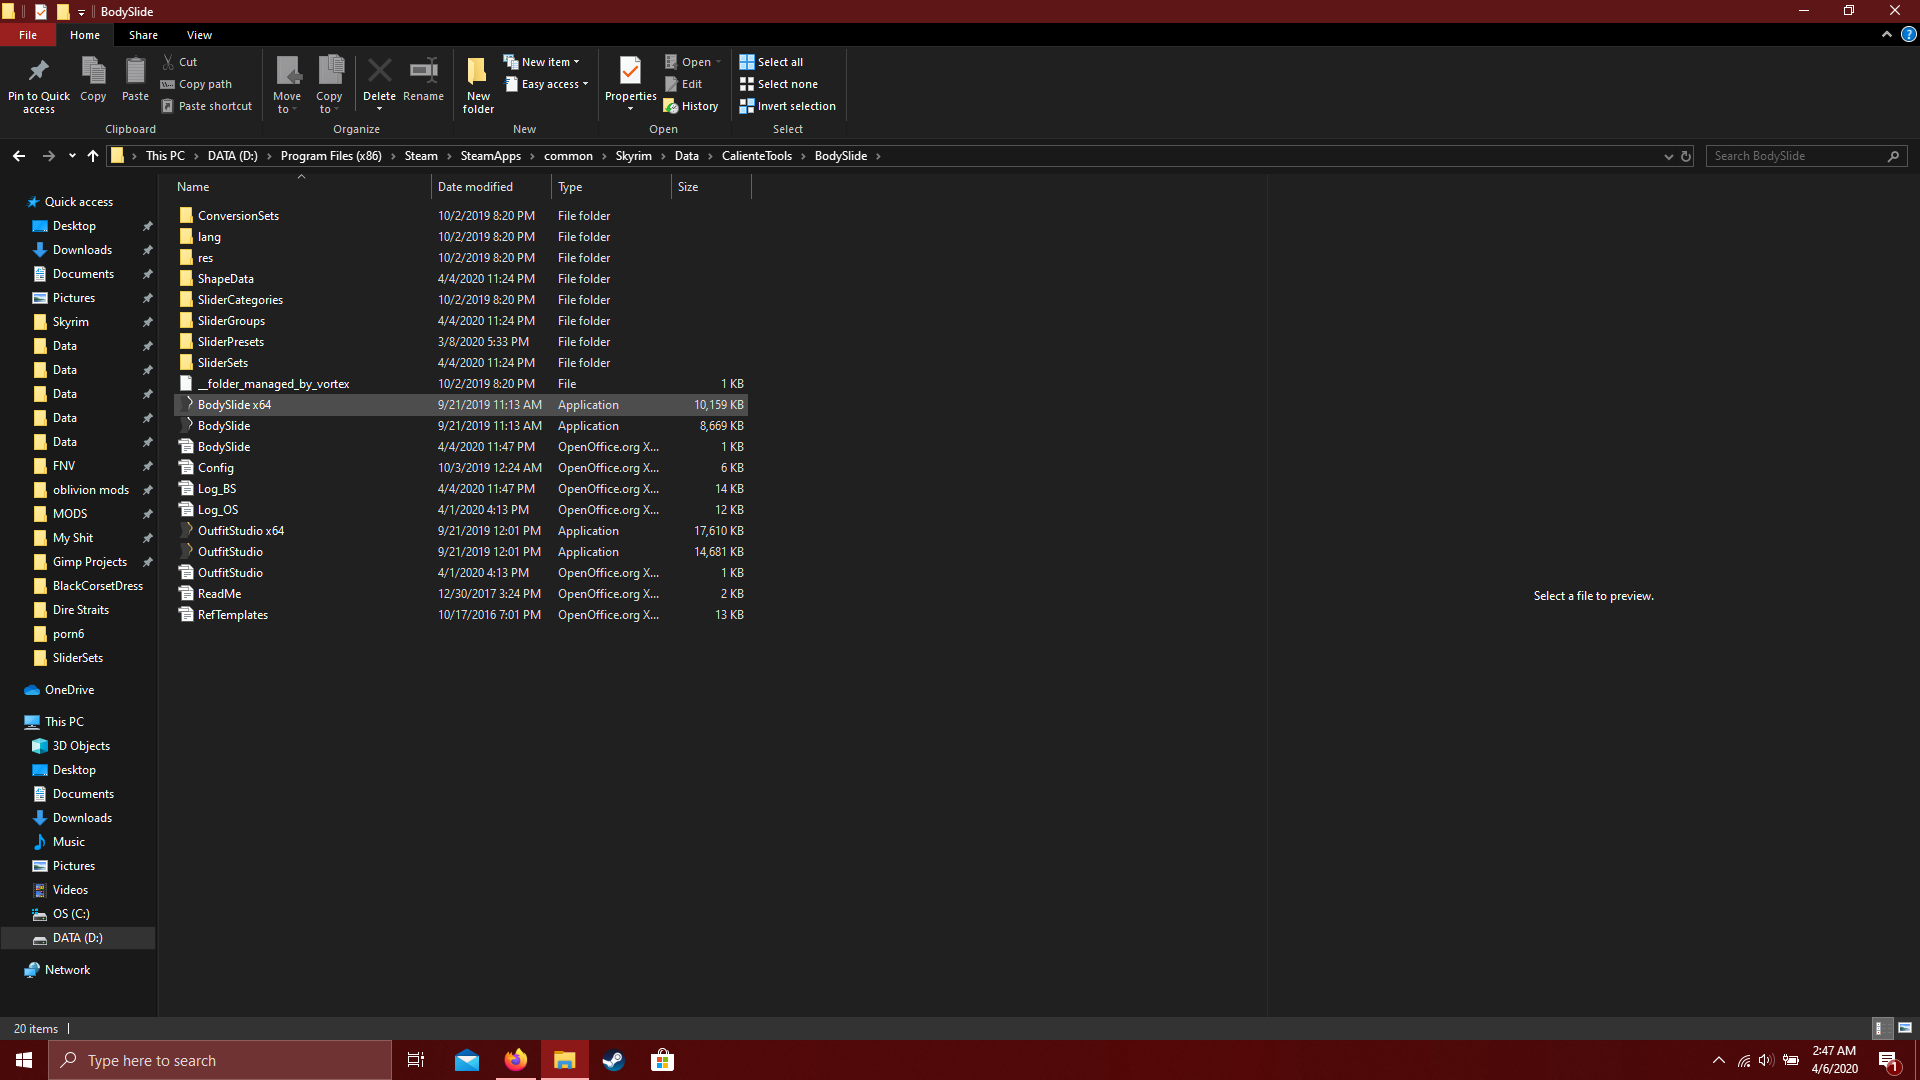Switch to the Share ribbon tab

[143, 35]
